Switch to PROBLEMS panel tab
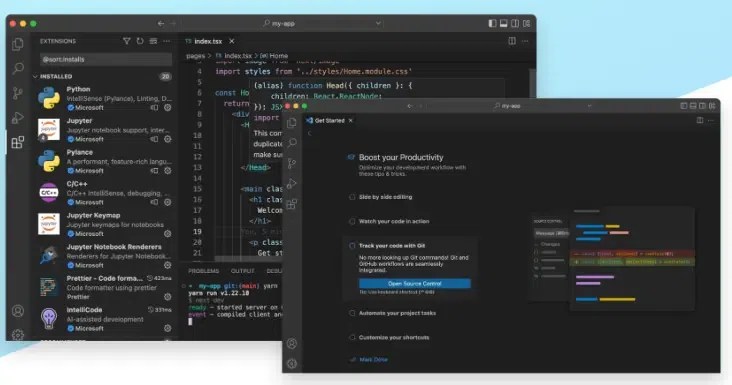 click(204, 271)
